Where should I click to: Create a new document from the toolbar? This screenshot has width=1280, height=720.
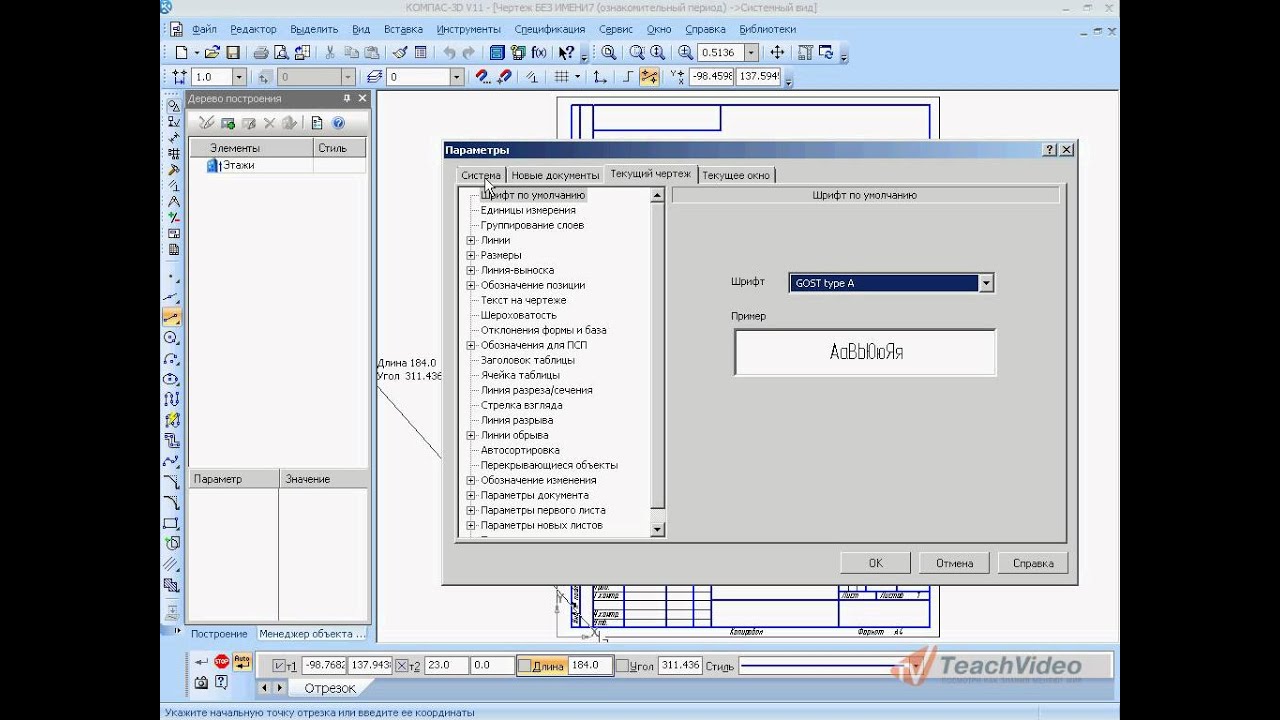coord(181,53)
